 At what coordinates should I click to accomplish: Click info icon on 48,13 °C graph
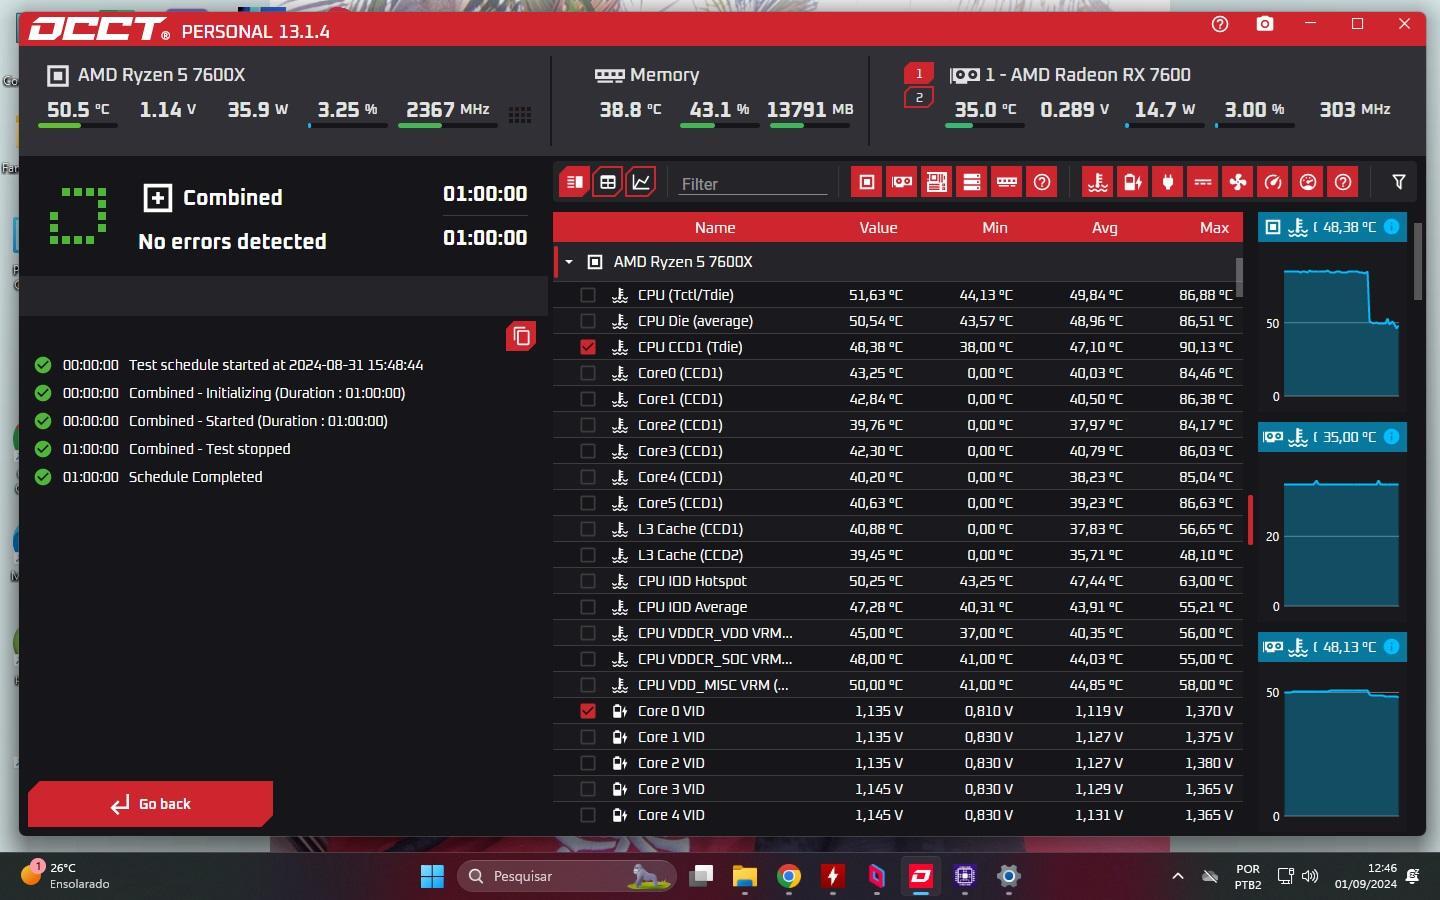click(1391, 647)
